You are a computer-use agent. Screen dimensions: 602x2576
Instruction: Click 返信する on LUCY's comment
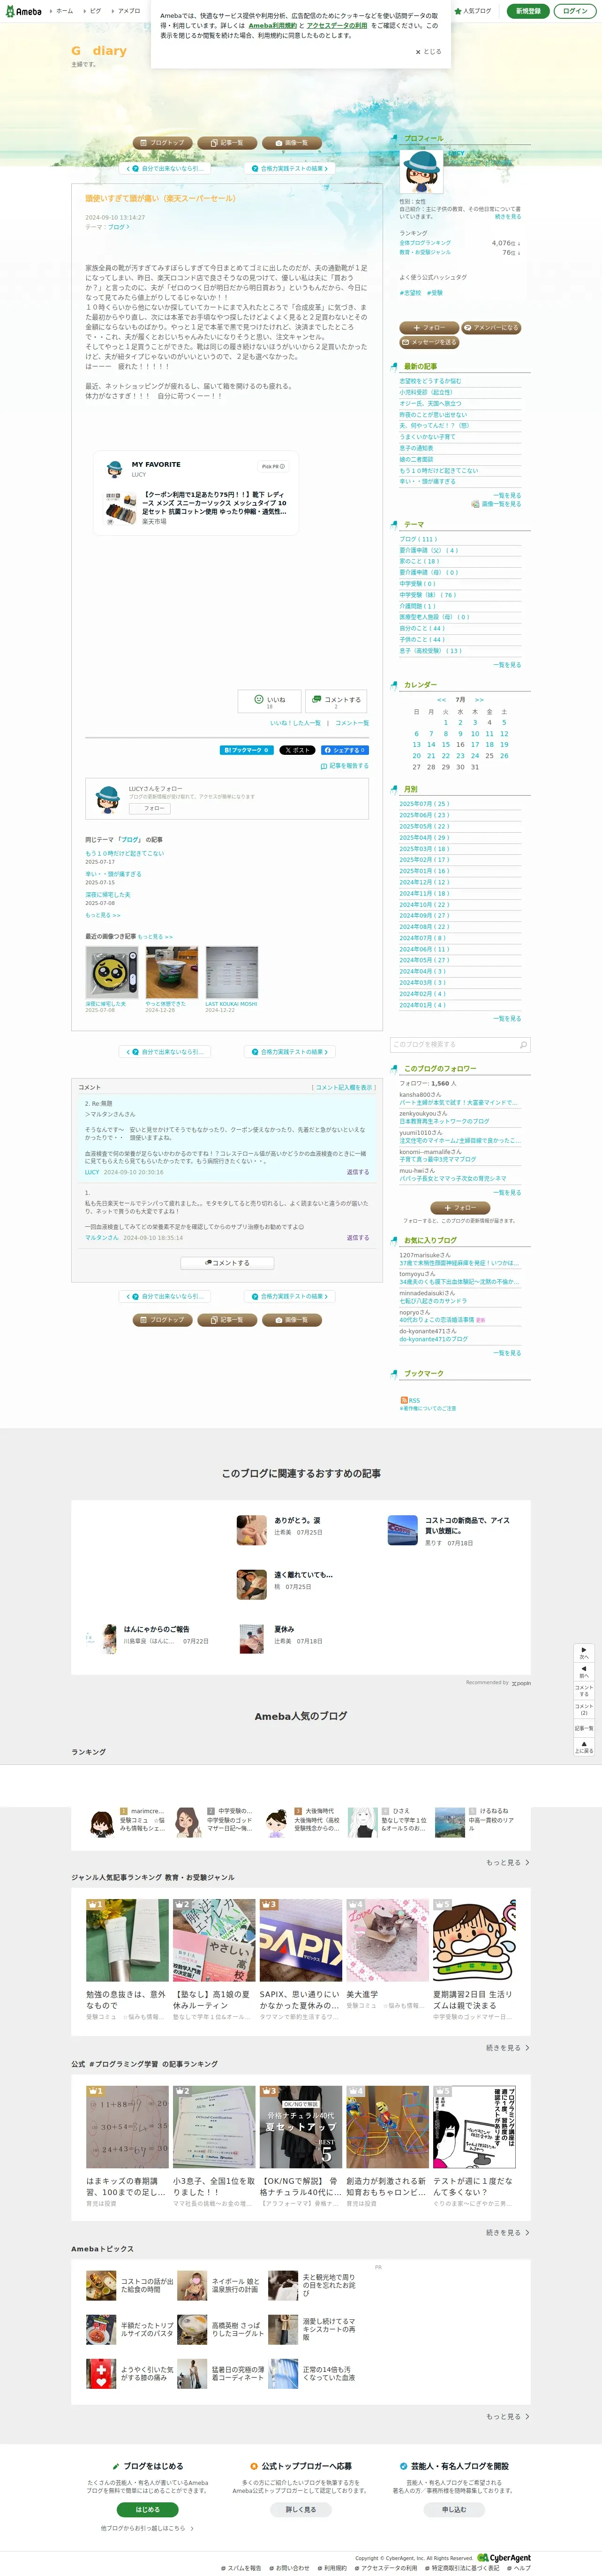(x=358, y=1172)
